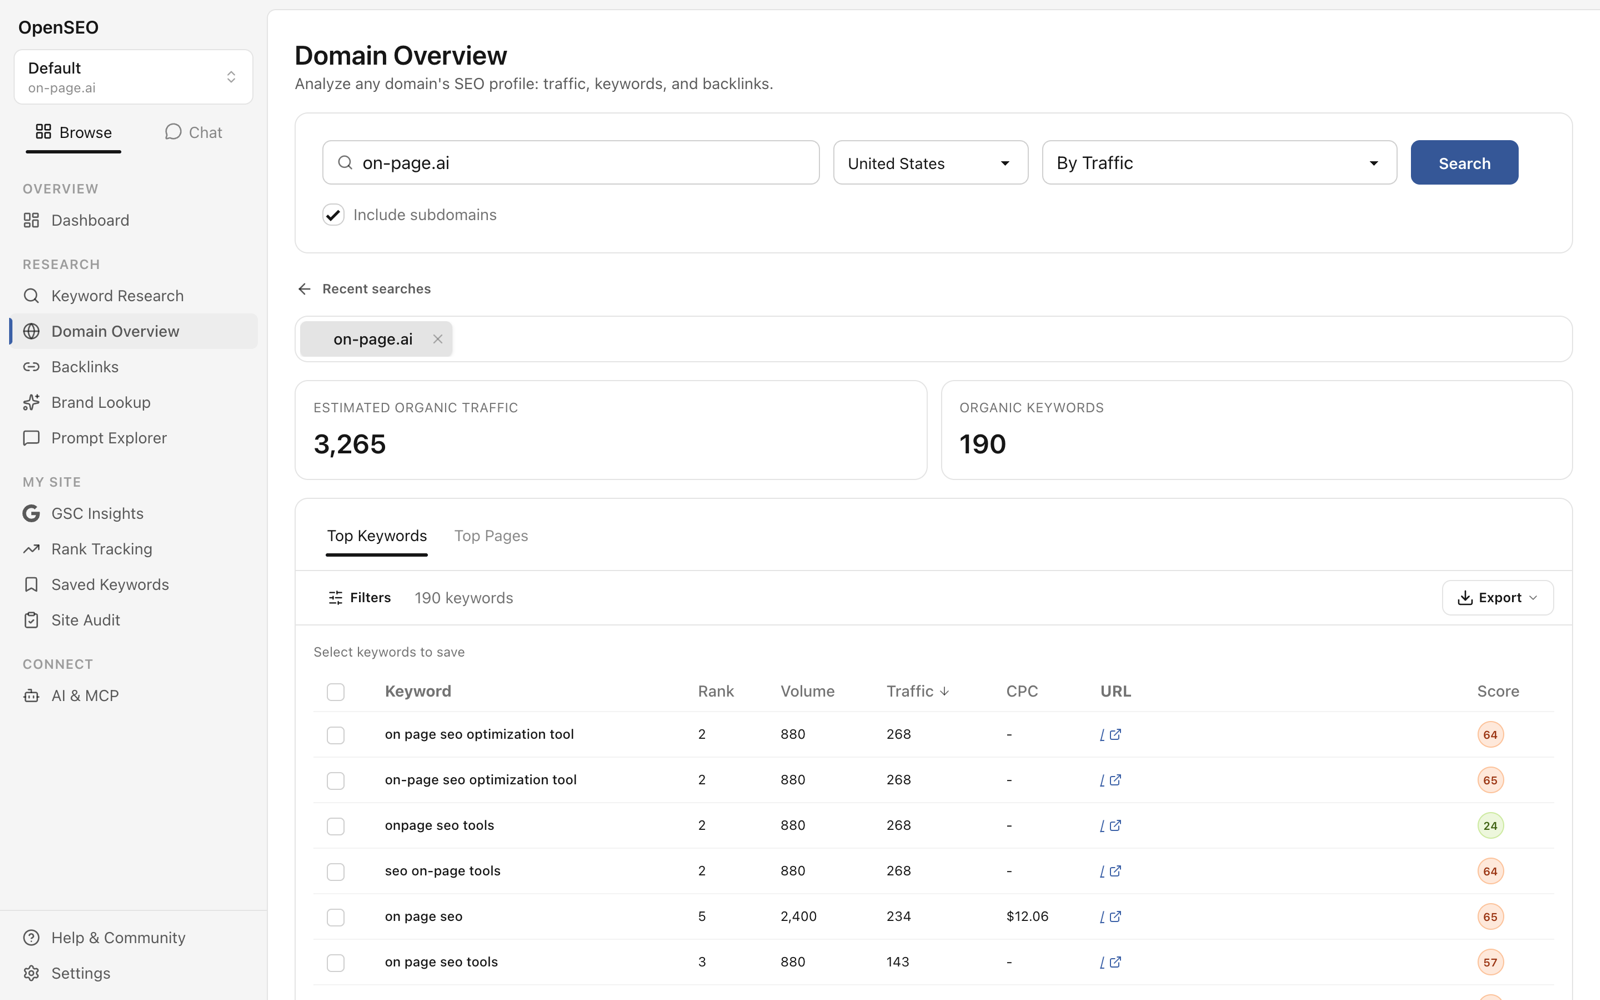Click the Volume column header

[x=807, y=691]
